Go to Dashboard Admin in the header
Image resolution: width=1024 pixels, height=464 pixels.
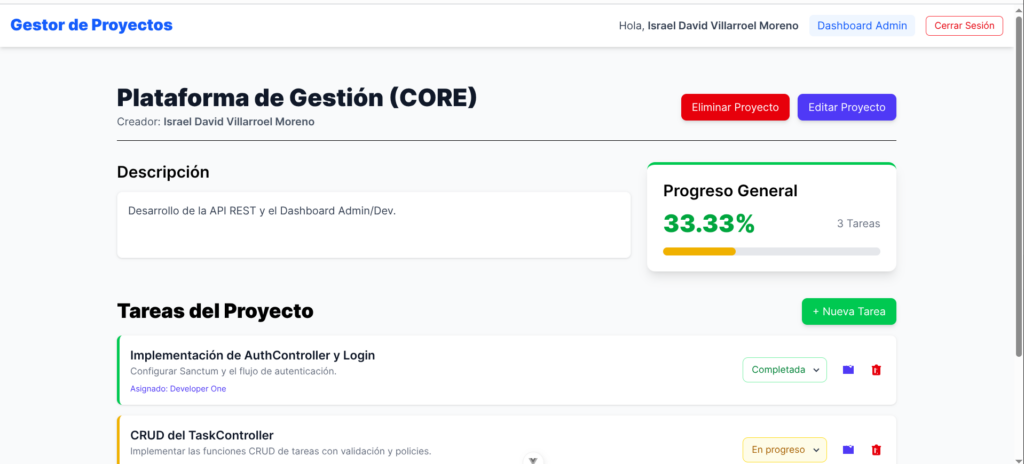point(861,26)
